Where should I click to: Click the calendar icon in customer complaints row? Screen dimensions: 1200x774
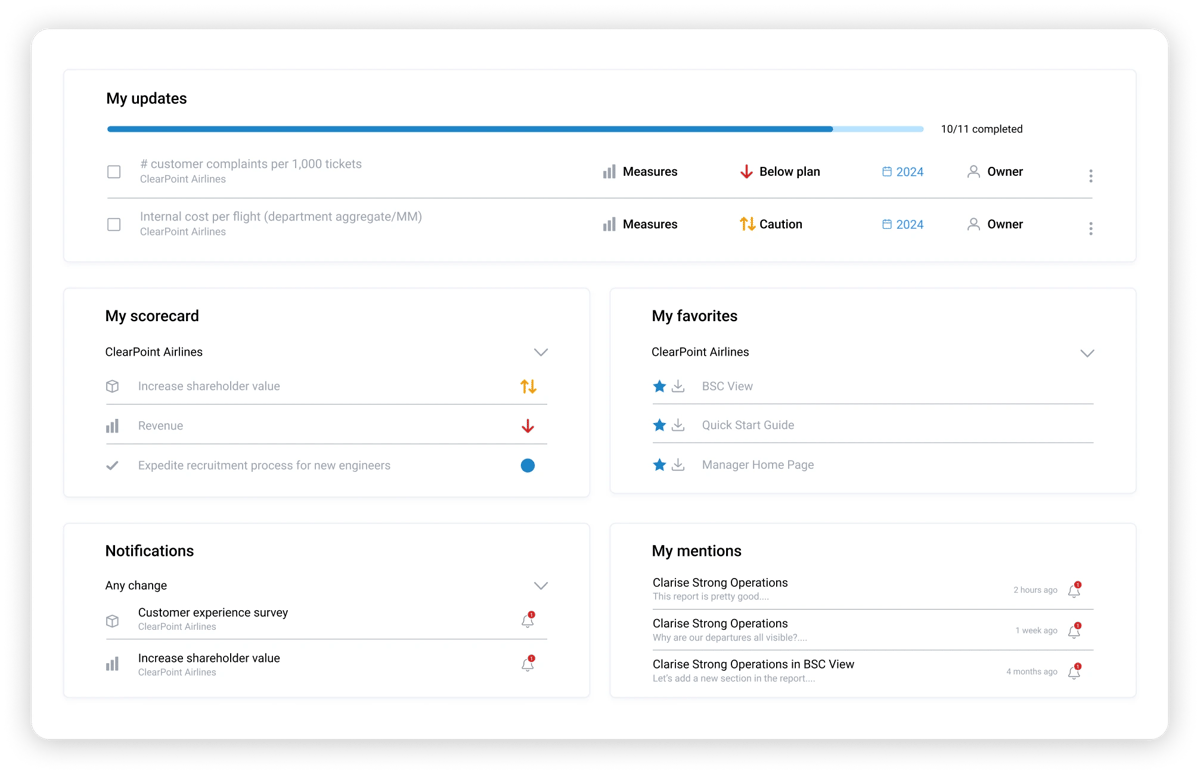pos(887,172)
